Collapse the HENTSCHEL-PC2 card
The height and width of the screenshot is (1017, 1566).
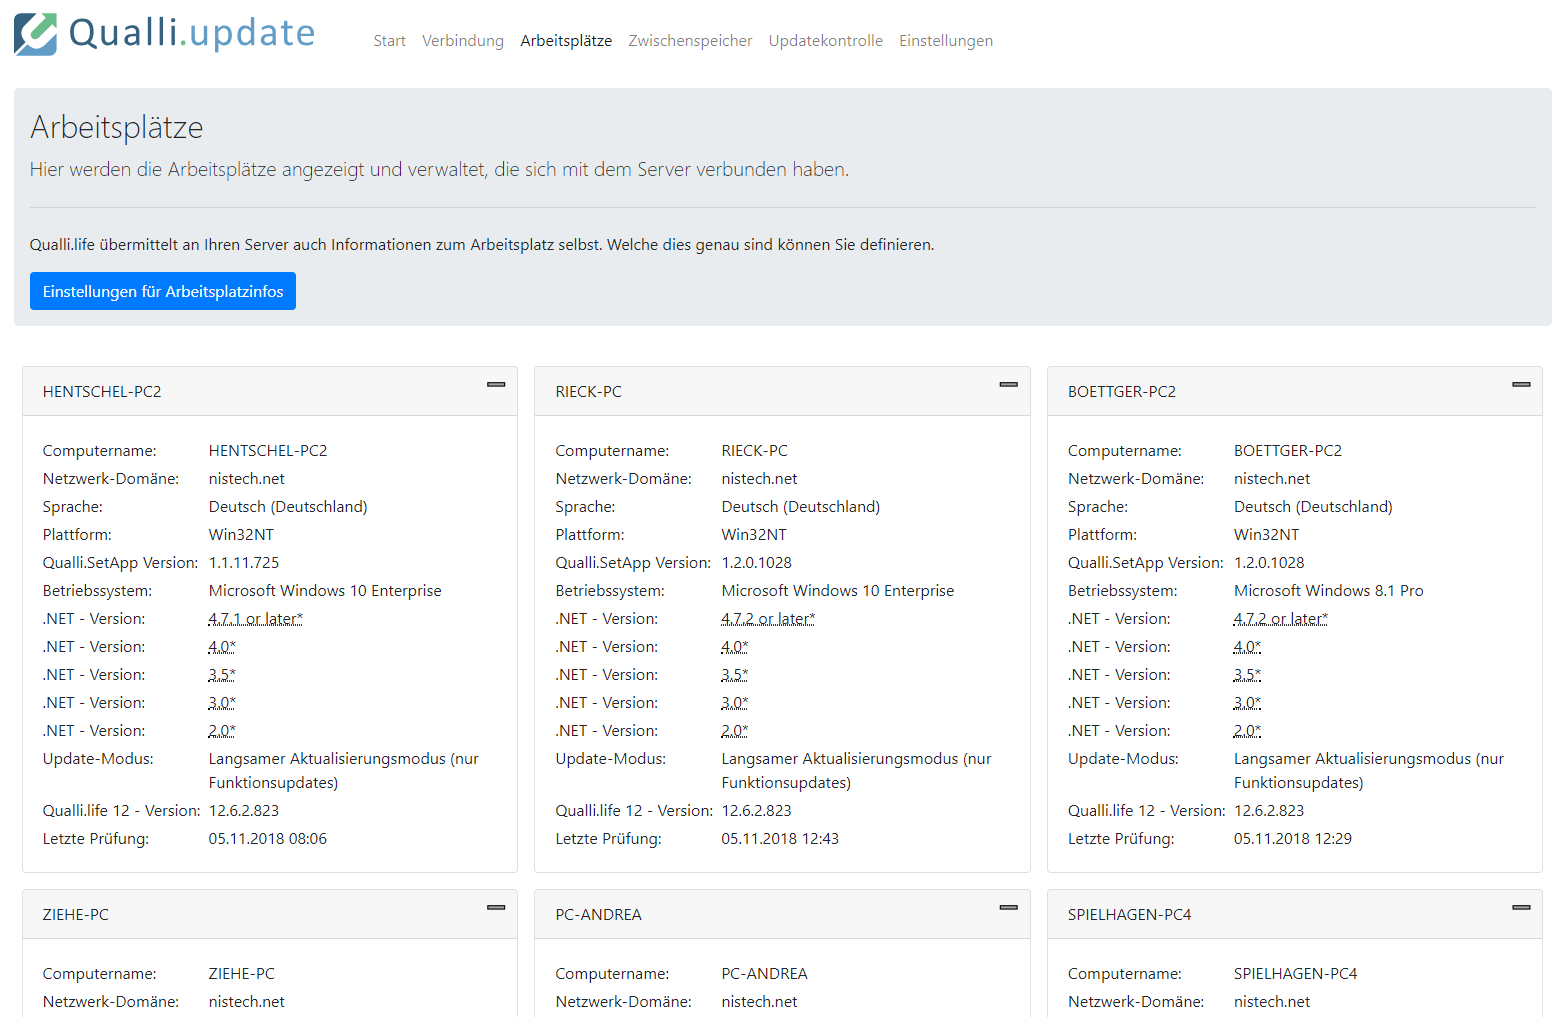tap(496, 385)
